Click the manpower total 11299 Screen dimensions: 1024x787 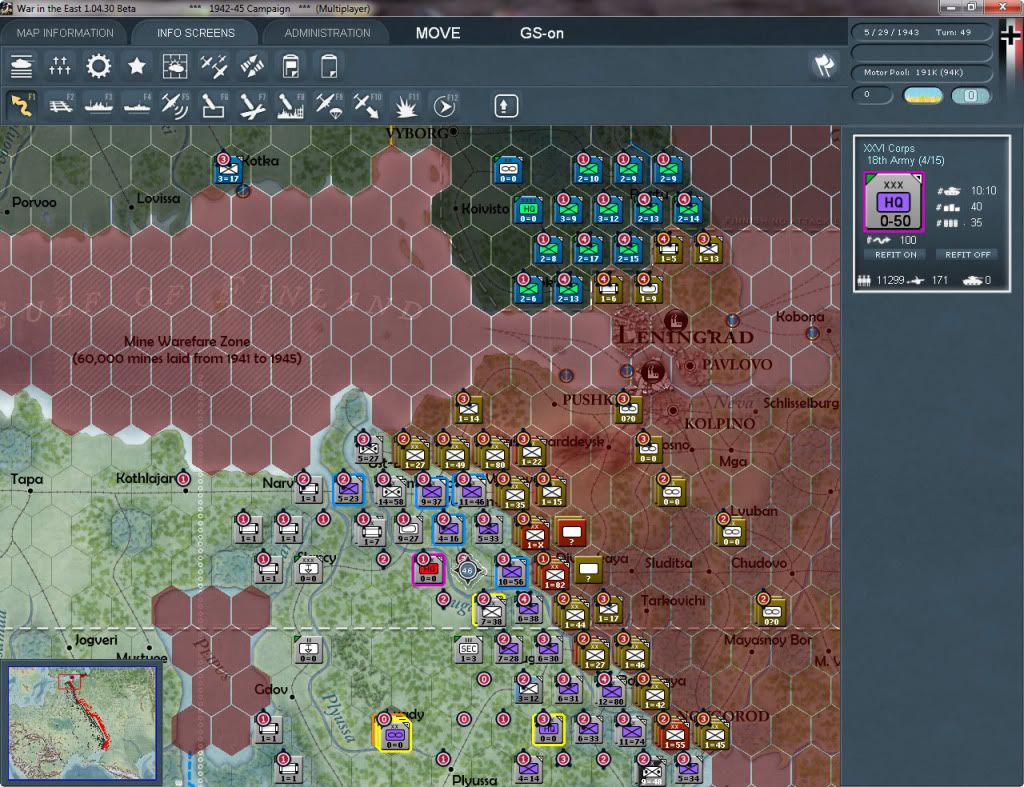click(x=890, y=280)
